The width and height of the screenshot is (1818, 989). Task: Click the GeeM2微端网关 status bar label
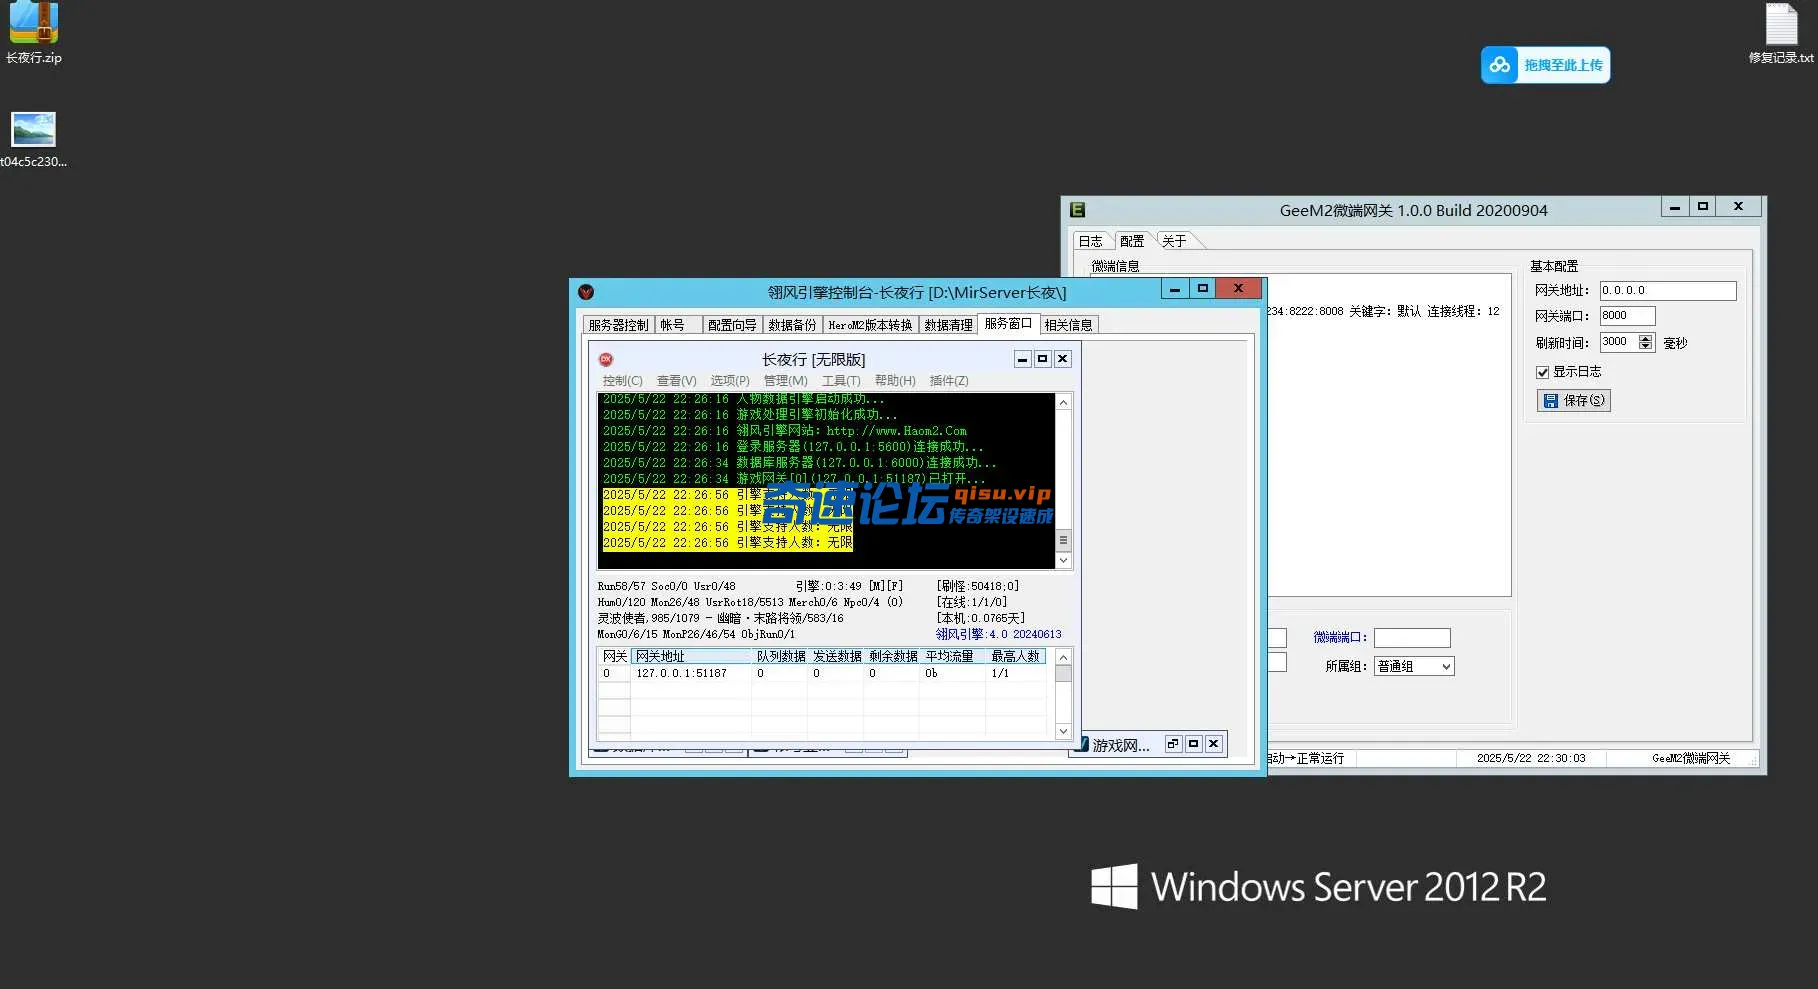click(x=1691, y=758)
